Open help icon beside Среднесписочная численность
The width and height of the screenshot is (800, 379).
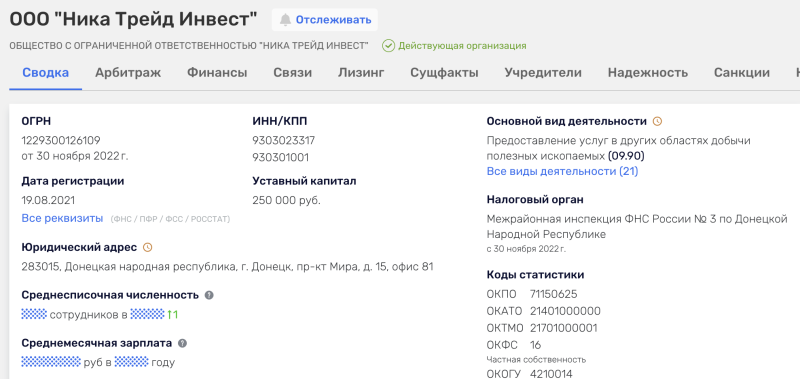point(209,295)
